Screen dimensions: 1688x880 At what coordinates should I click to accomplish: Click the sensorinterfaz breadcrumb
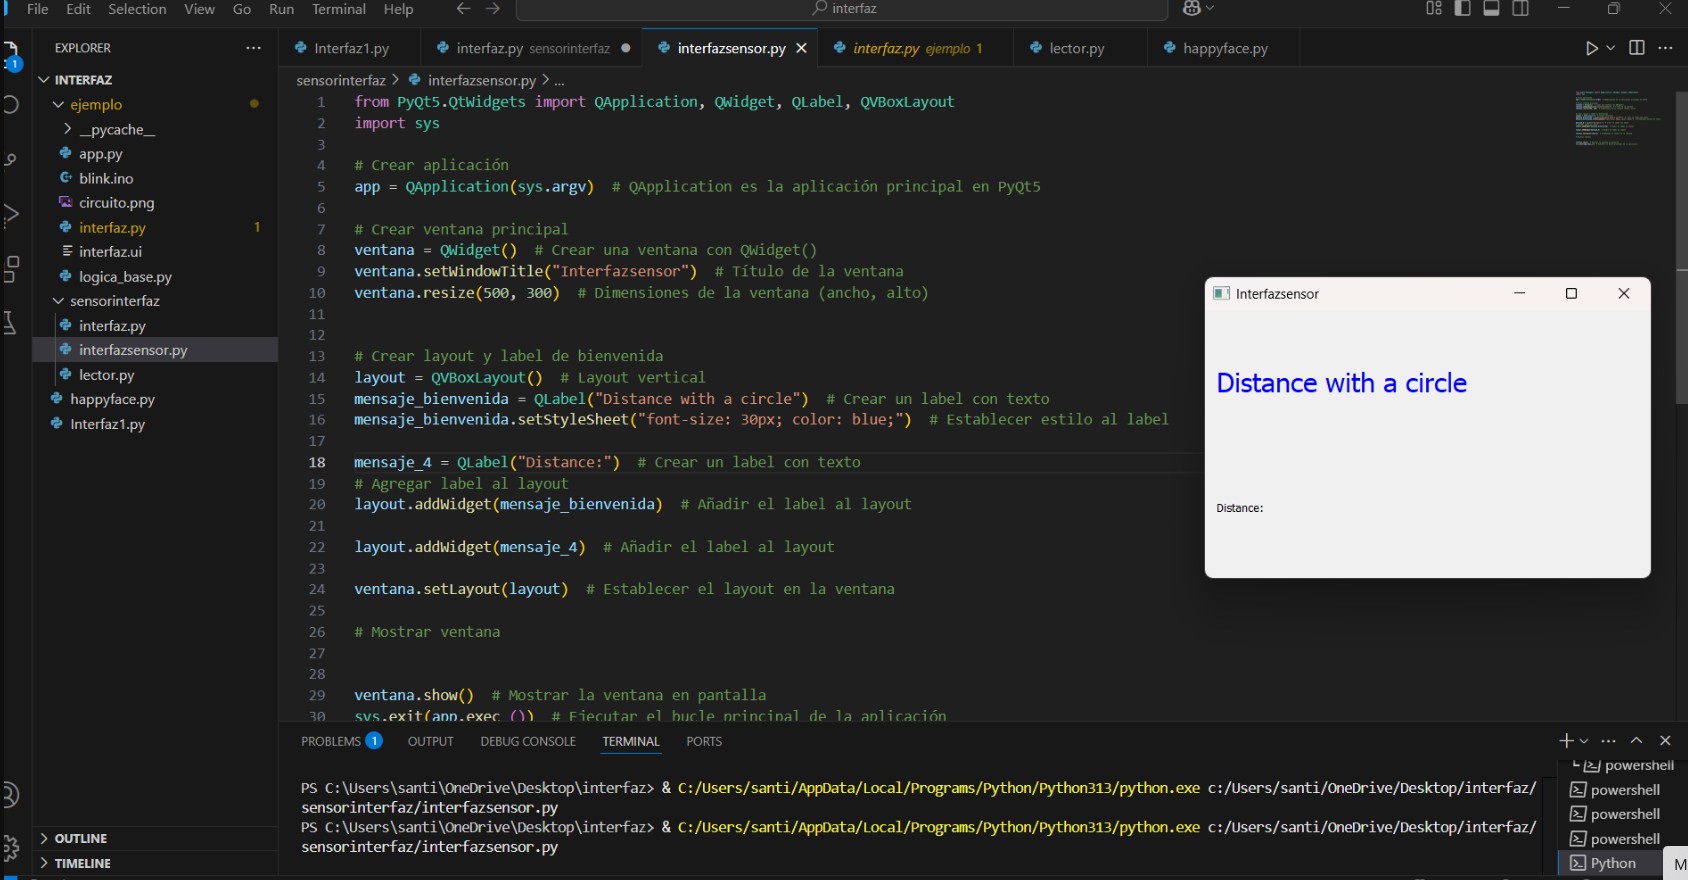[x=341, y=80]
